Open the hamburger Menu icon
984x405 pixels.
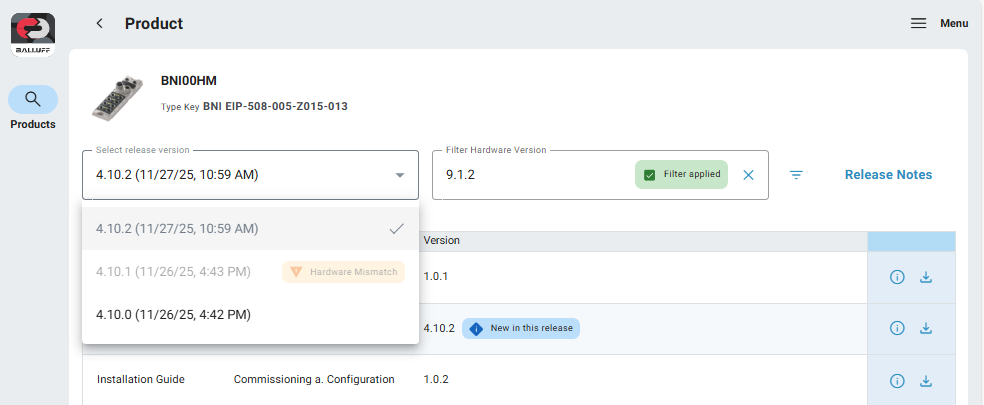pyautogui.click(x=919, y=23)
